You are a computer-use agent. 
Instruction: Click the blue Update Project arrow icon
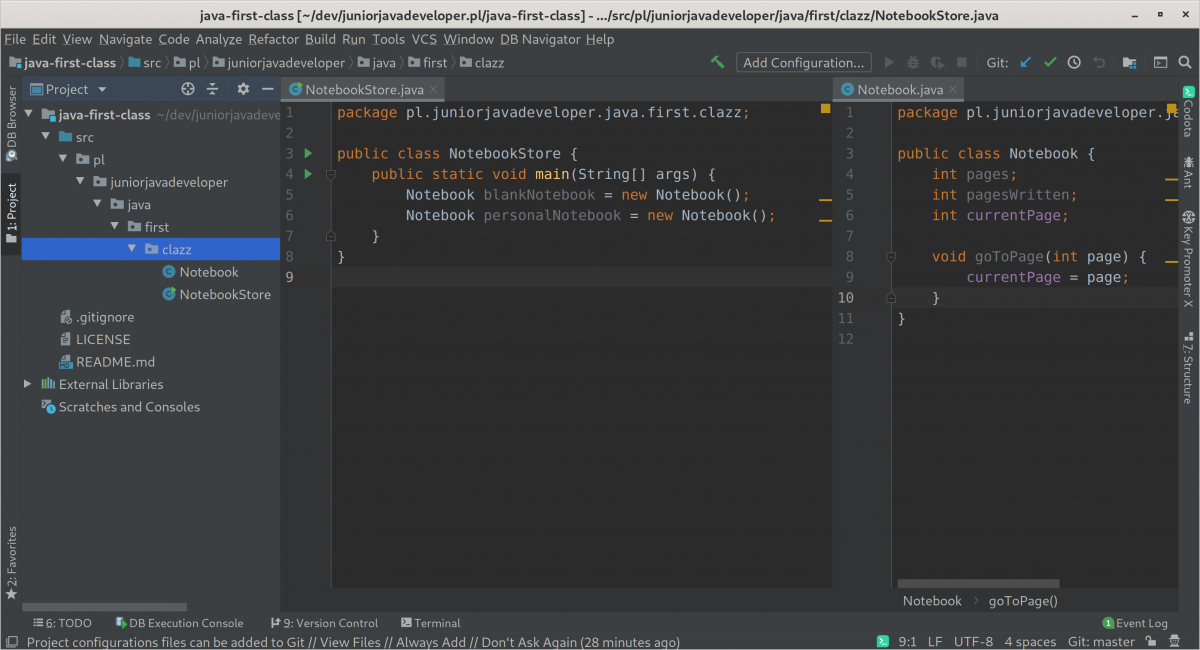1023,62
